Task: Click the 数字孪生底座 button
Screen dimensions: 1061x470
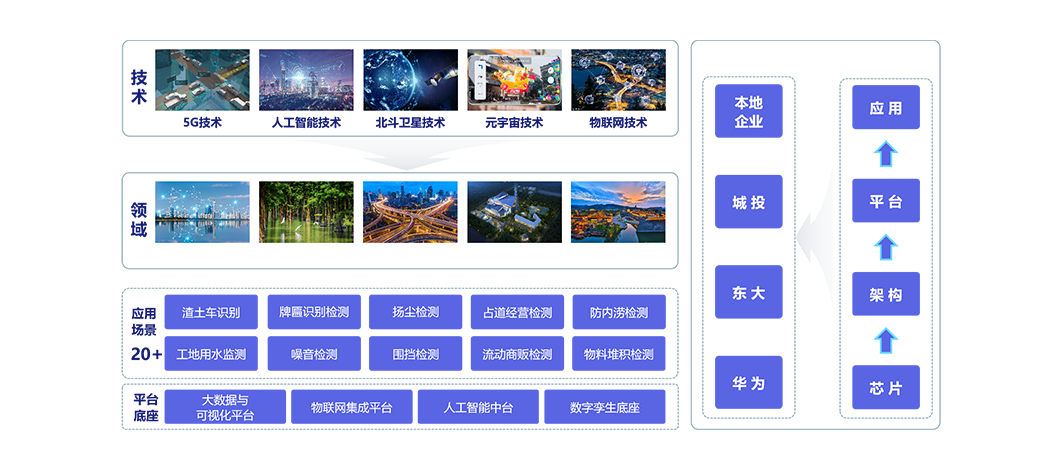Action: (604, 407)
